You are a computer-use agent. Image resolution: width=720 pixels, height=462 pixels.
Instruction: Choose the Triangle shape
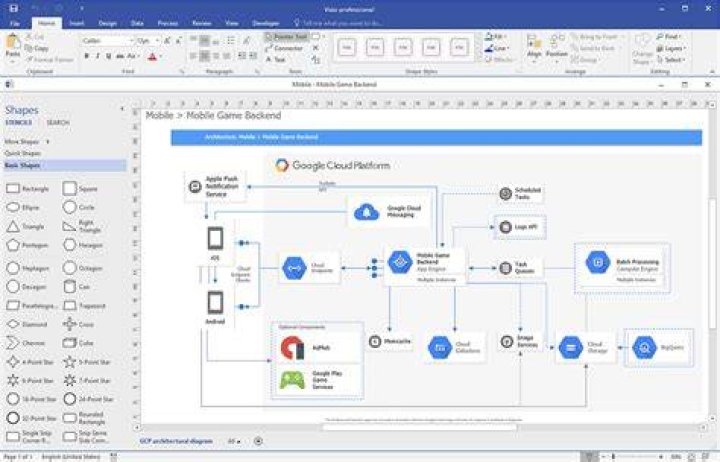[x=25, y=226]
